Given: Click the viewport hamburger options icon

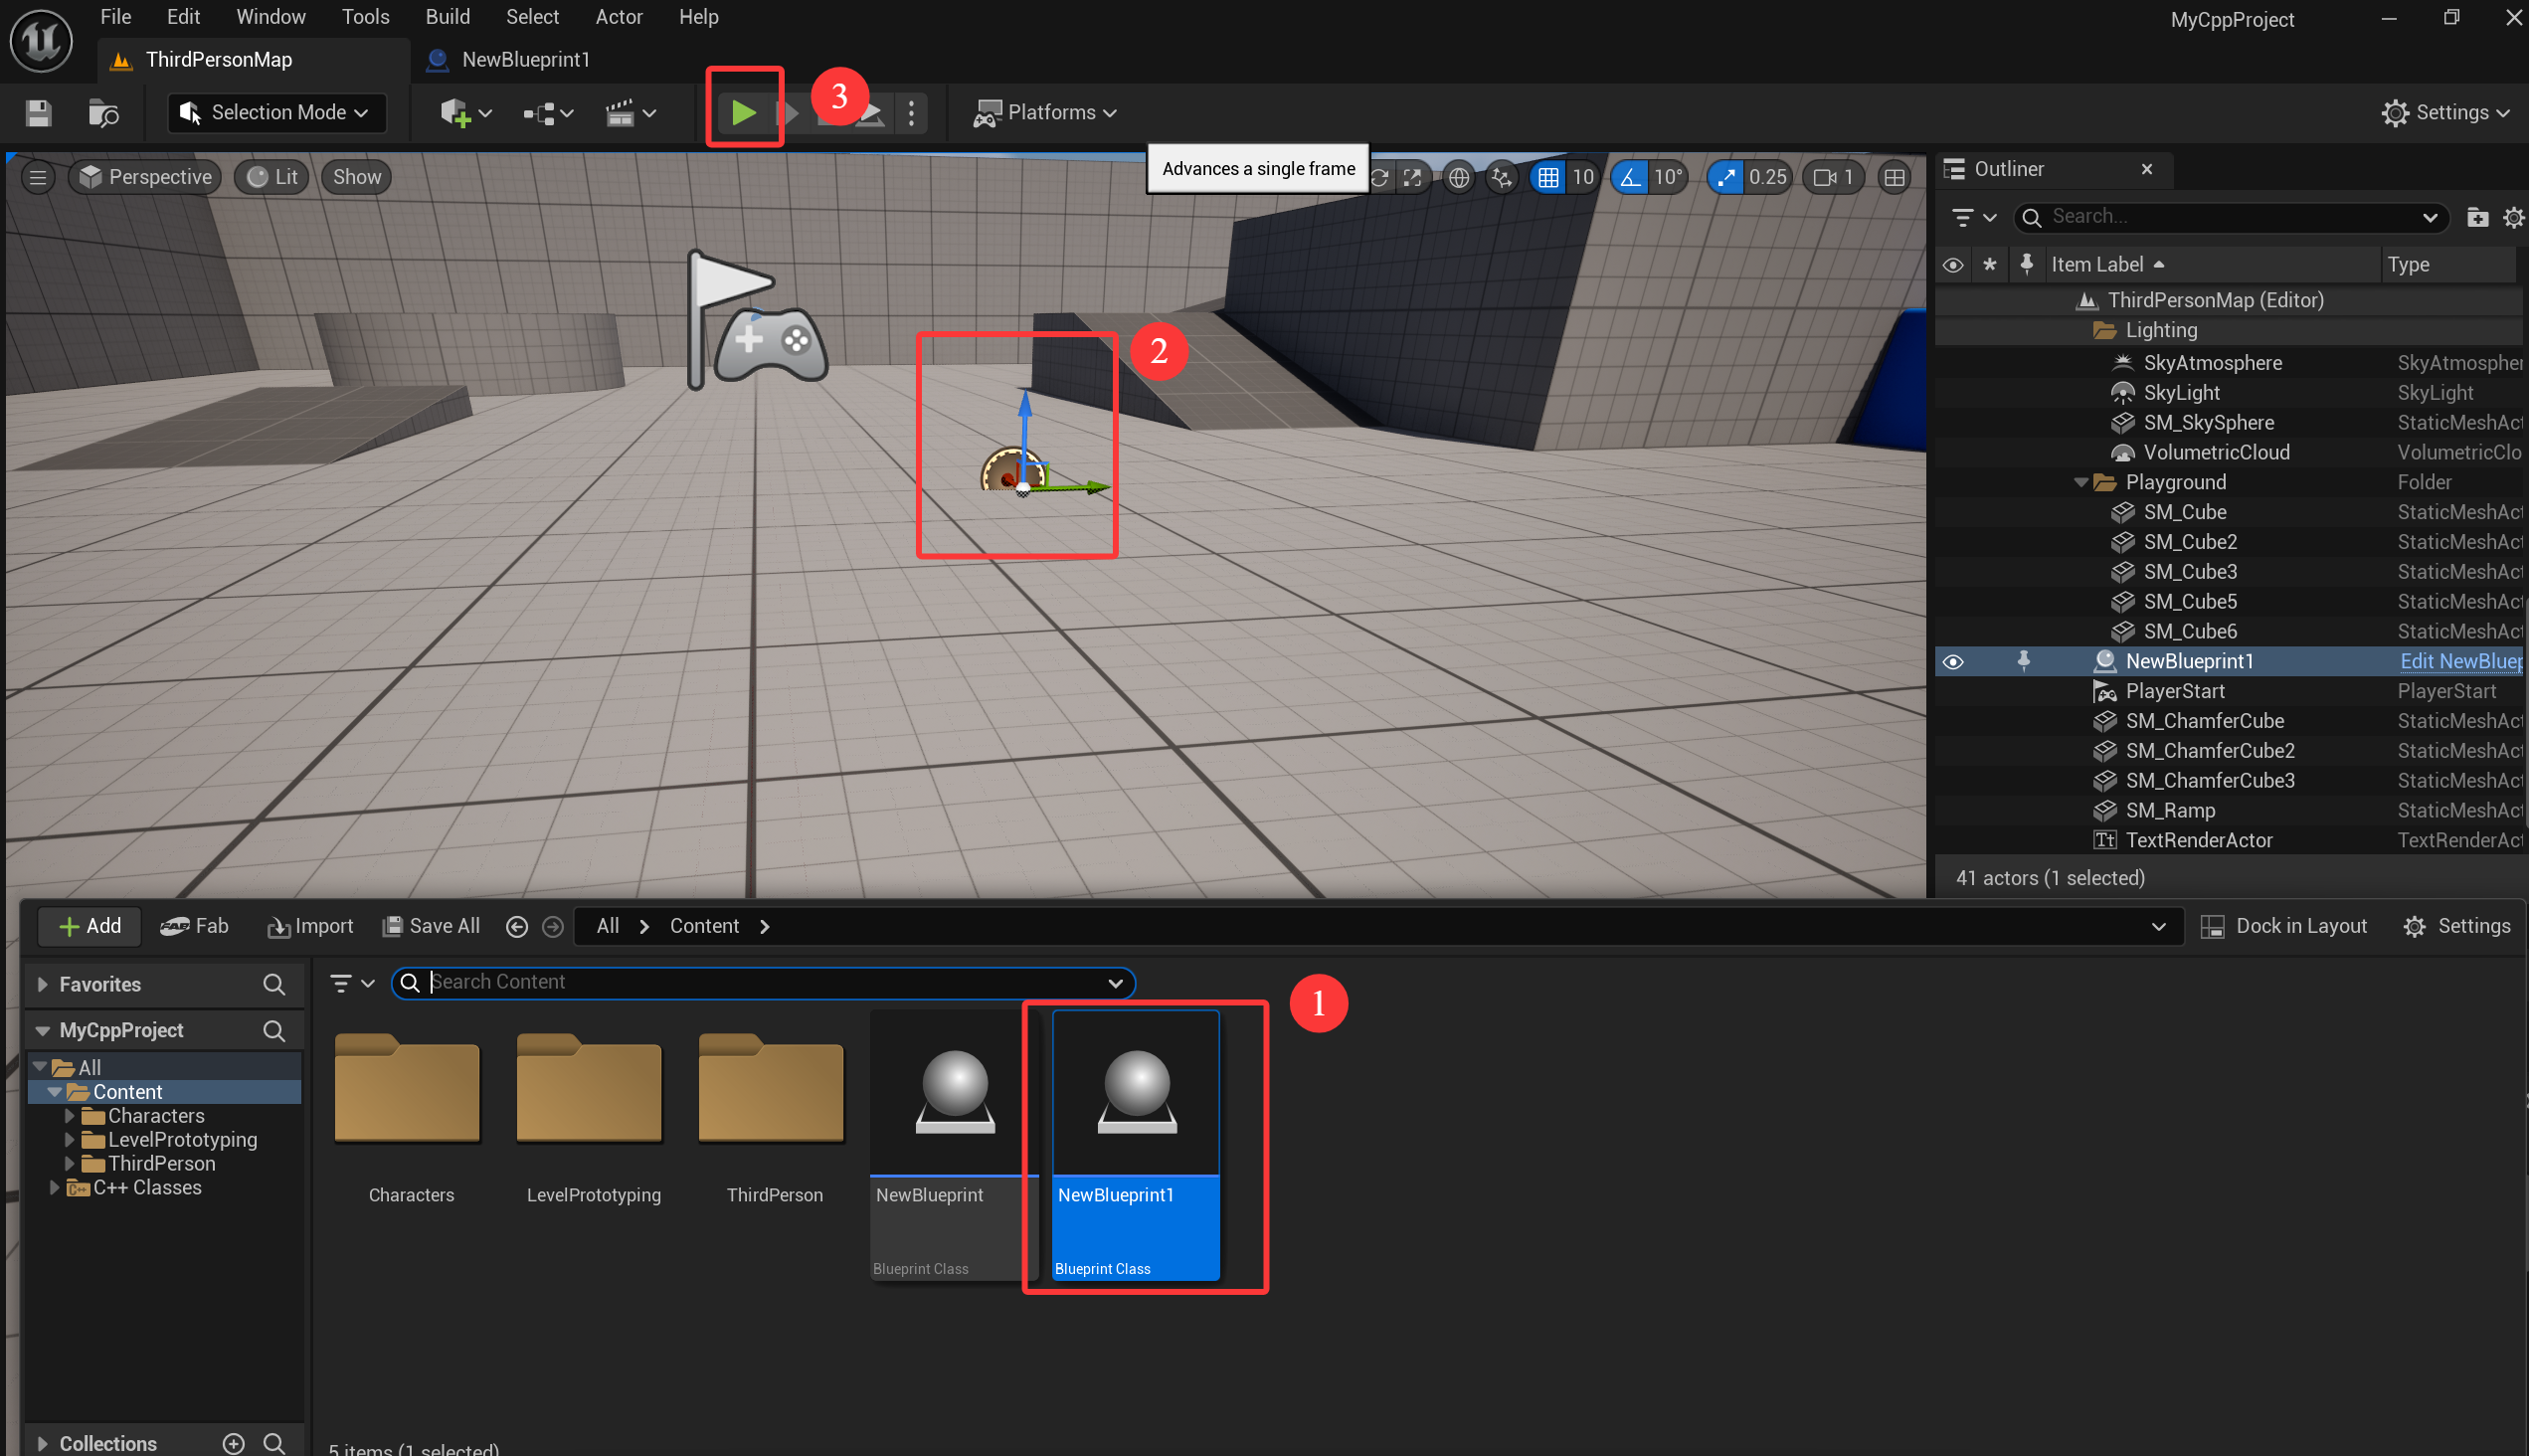Looking at the screenshot, I should point(38,177).
